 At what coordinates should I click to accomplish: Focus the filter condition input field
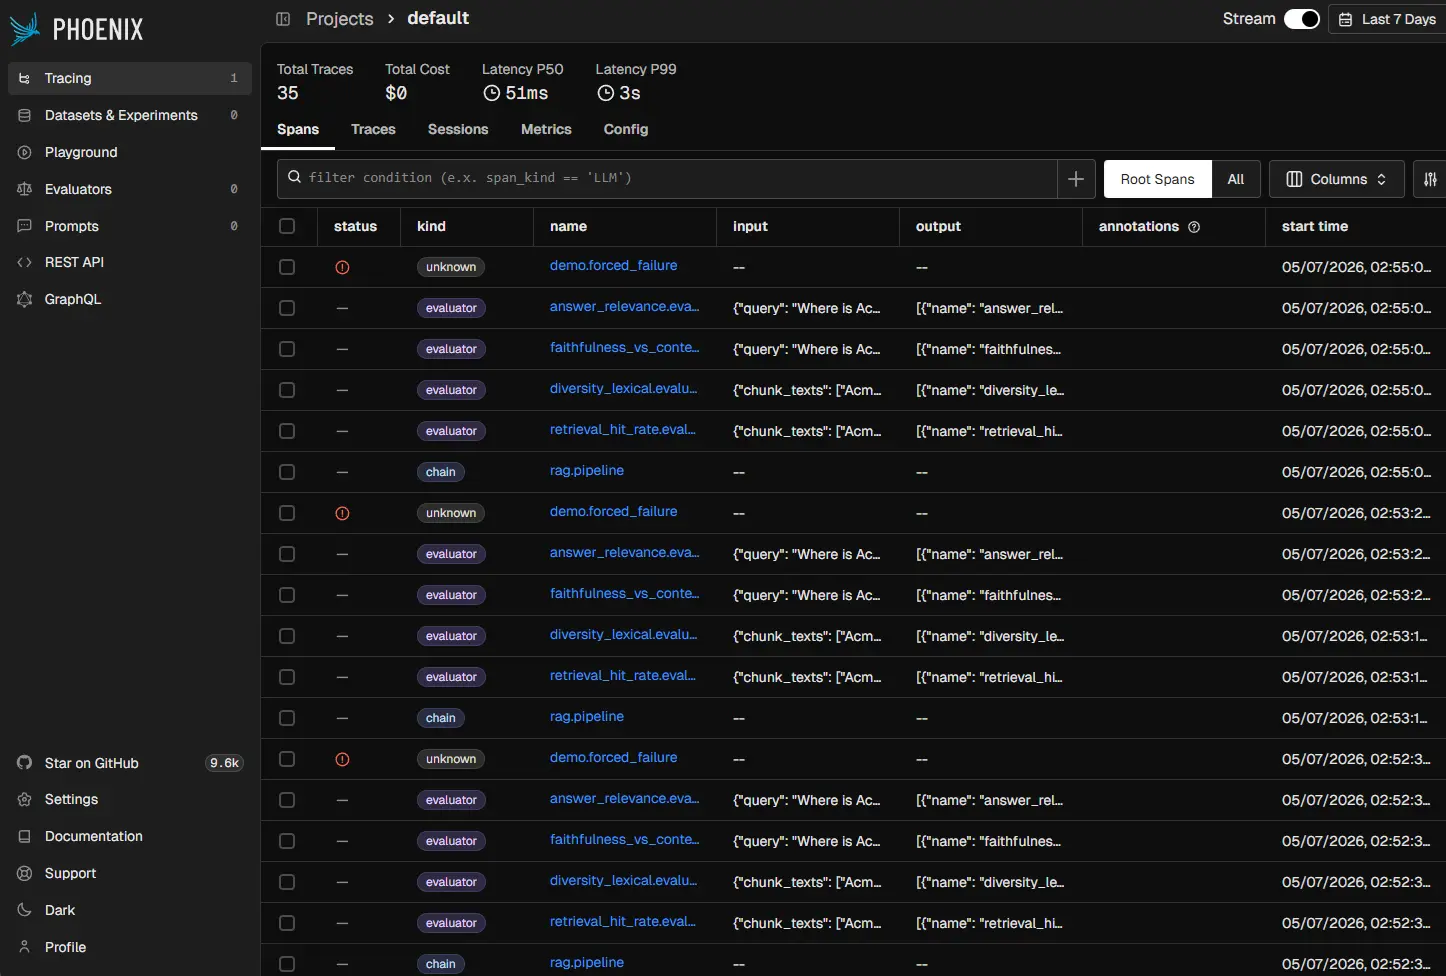667,178
